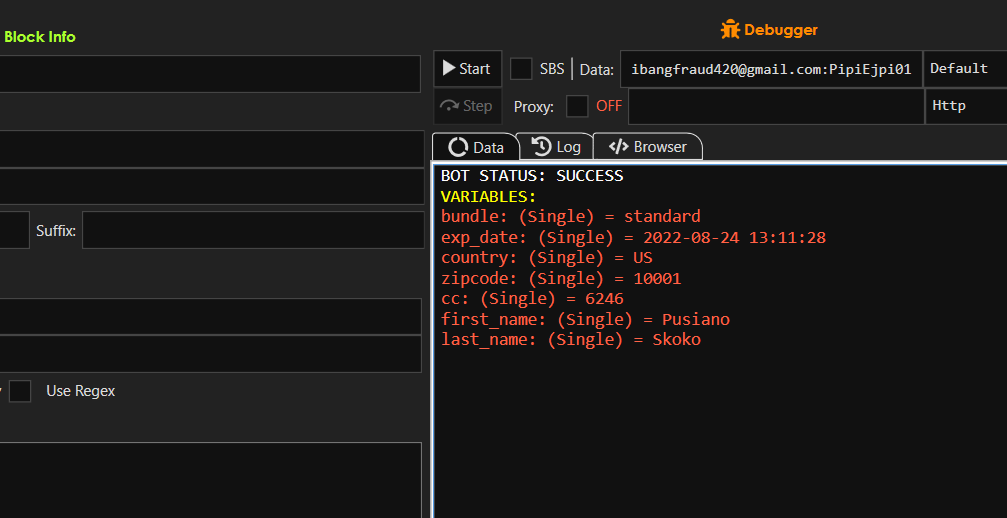Click input field directly under Block Info heading
The height and width of the screenshot is (518, 1007).
pos(209,74)
